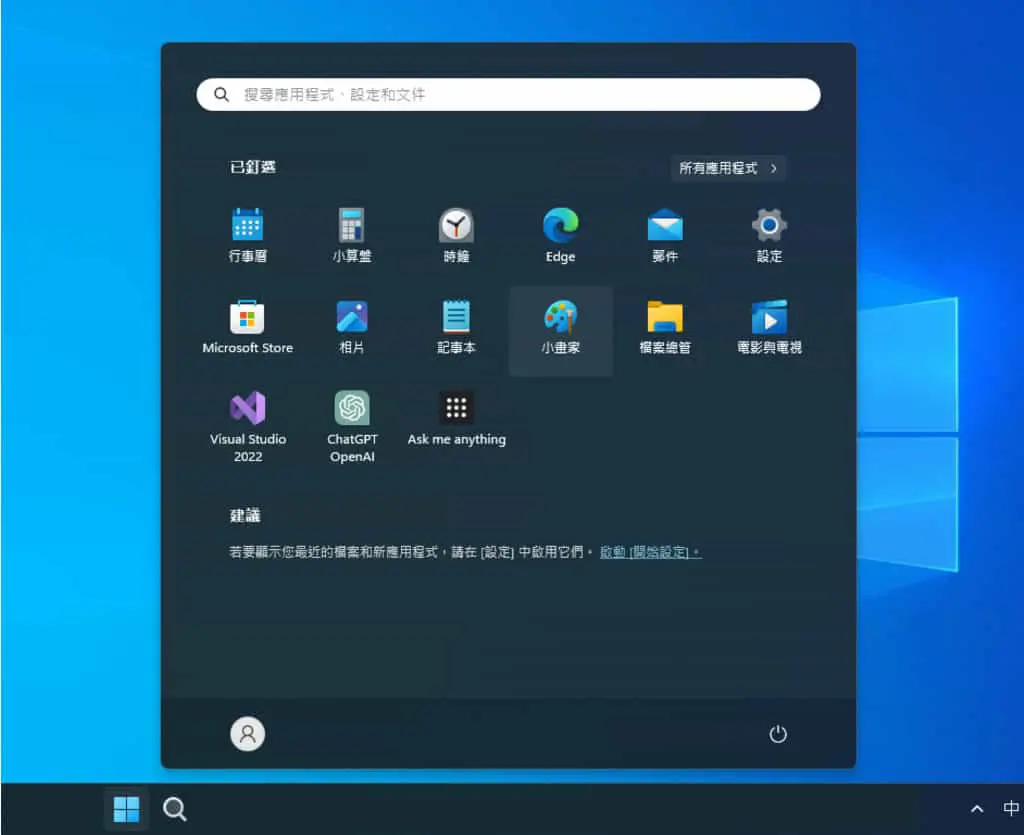Open the Notepad app
Screen dimensions: 1024x835
pos(456,327)
